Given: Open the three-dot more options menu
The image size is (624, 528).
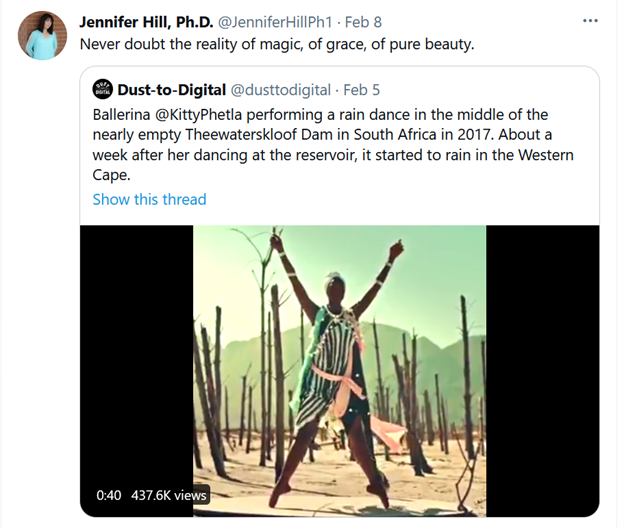Looking at the screenshot, I should click(x=590, y=21).
